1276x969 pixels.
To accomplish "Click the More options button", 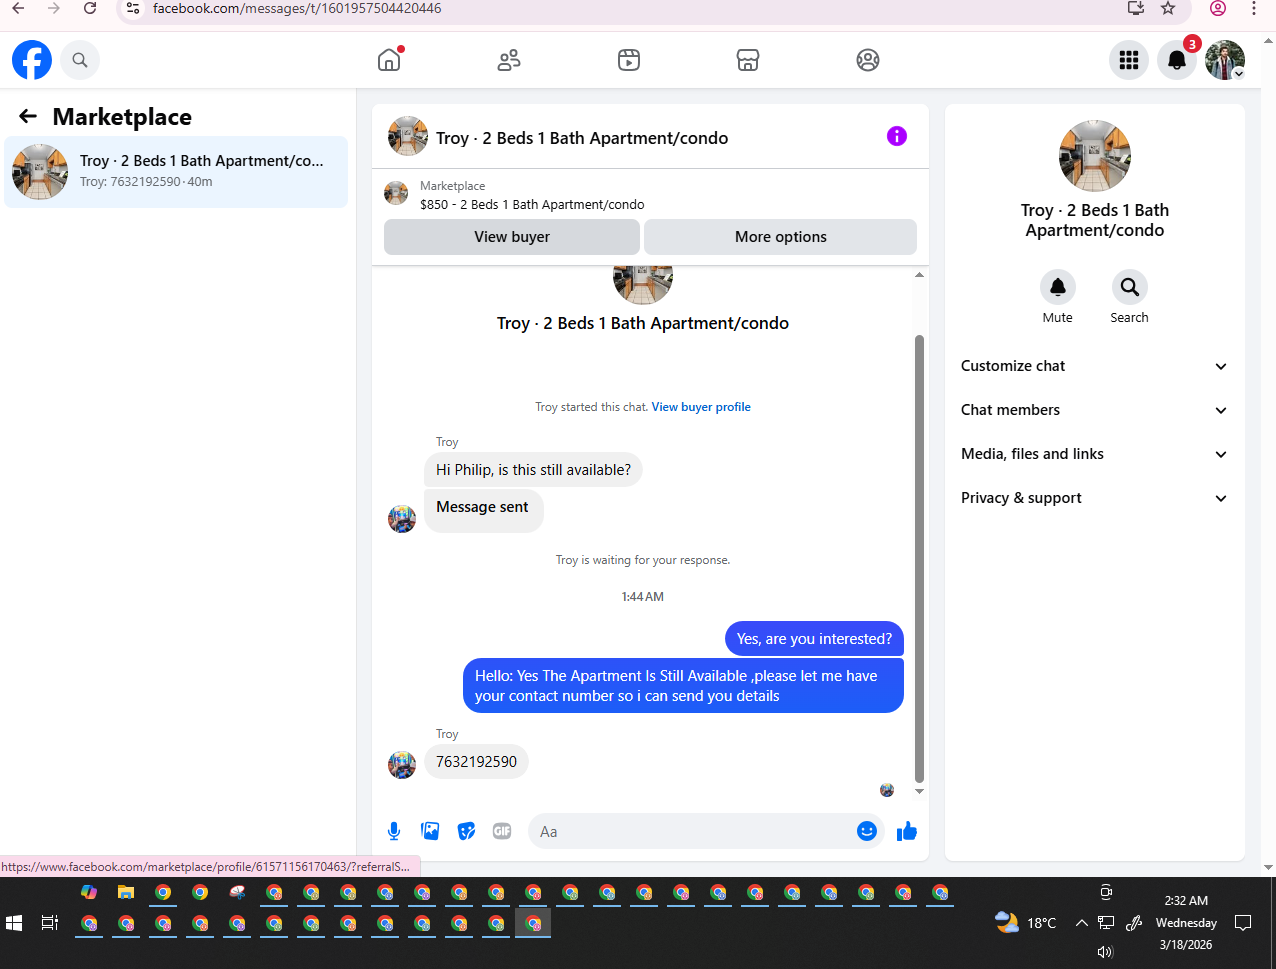I will tap(781, 237).
